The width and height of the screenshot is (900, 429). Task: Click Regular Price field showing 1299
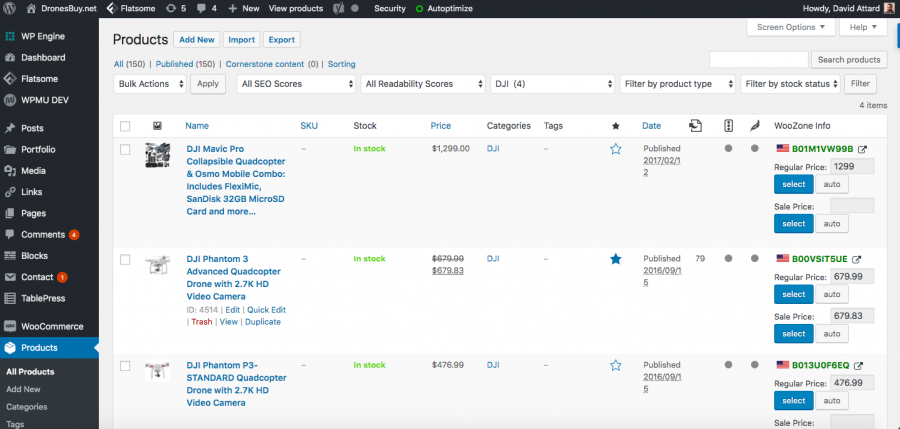852,167
